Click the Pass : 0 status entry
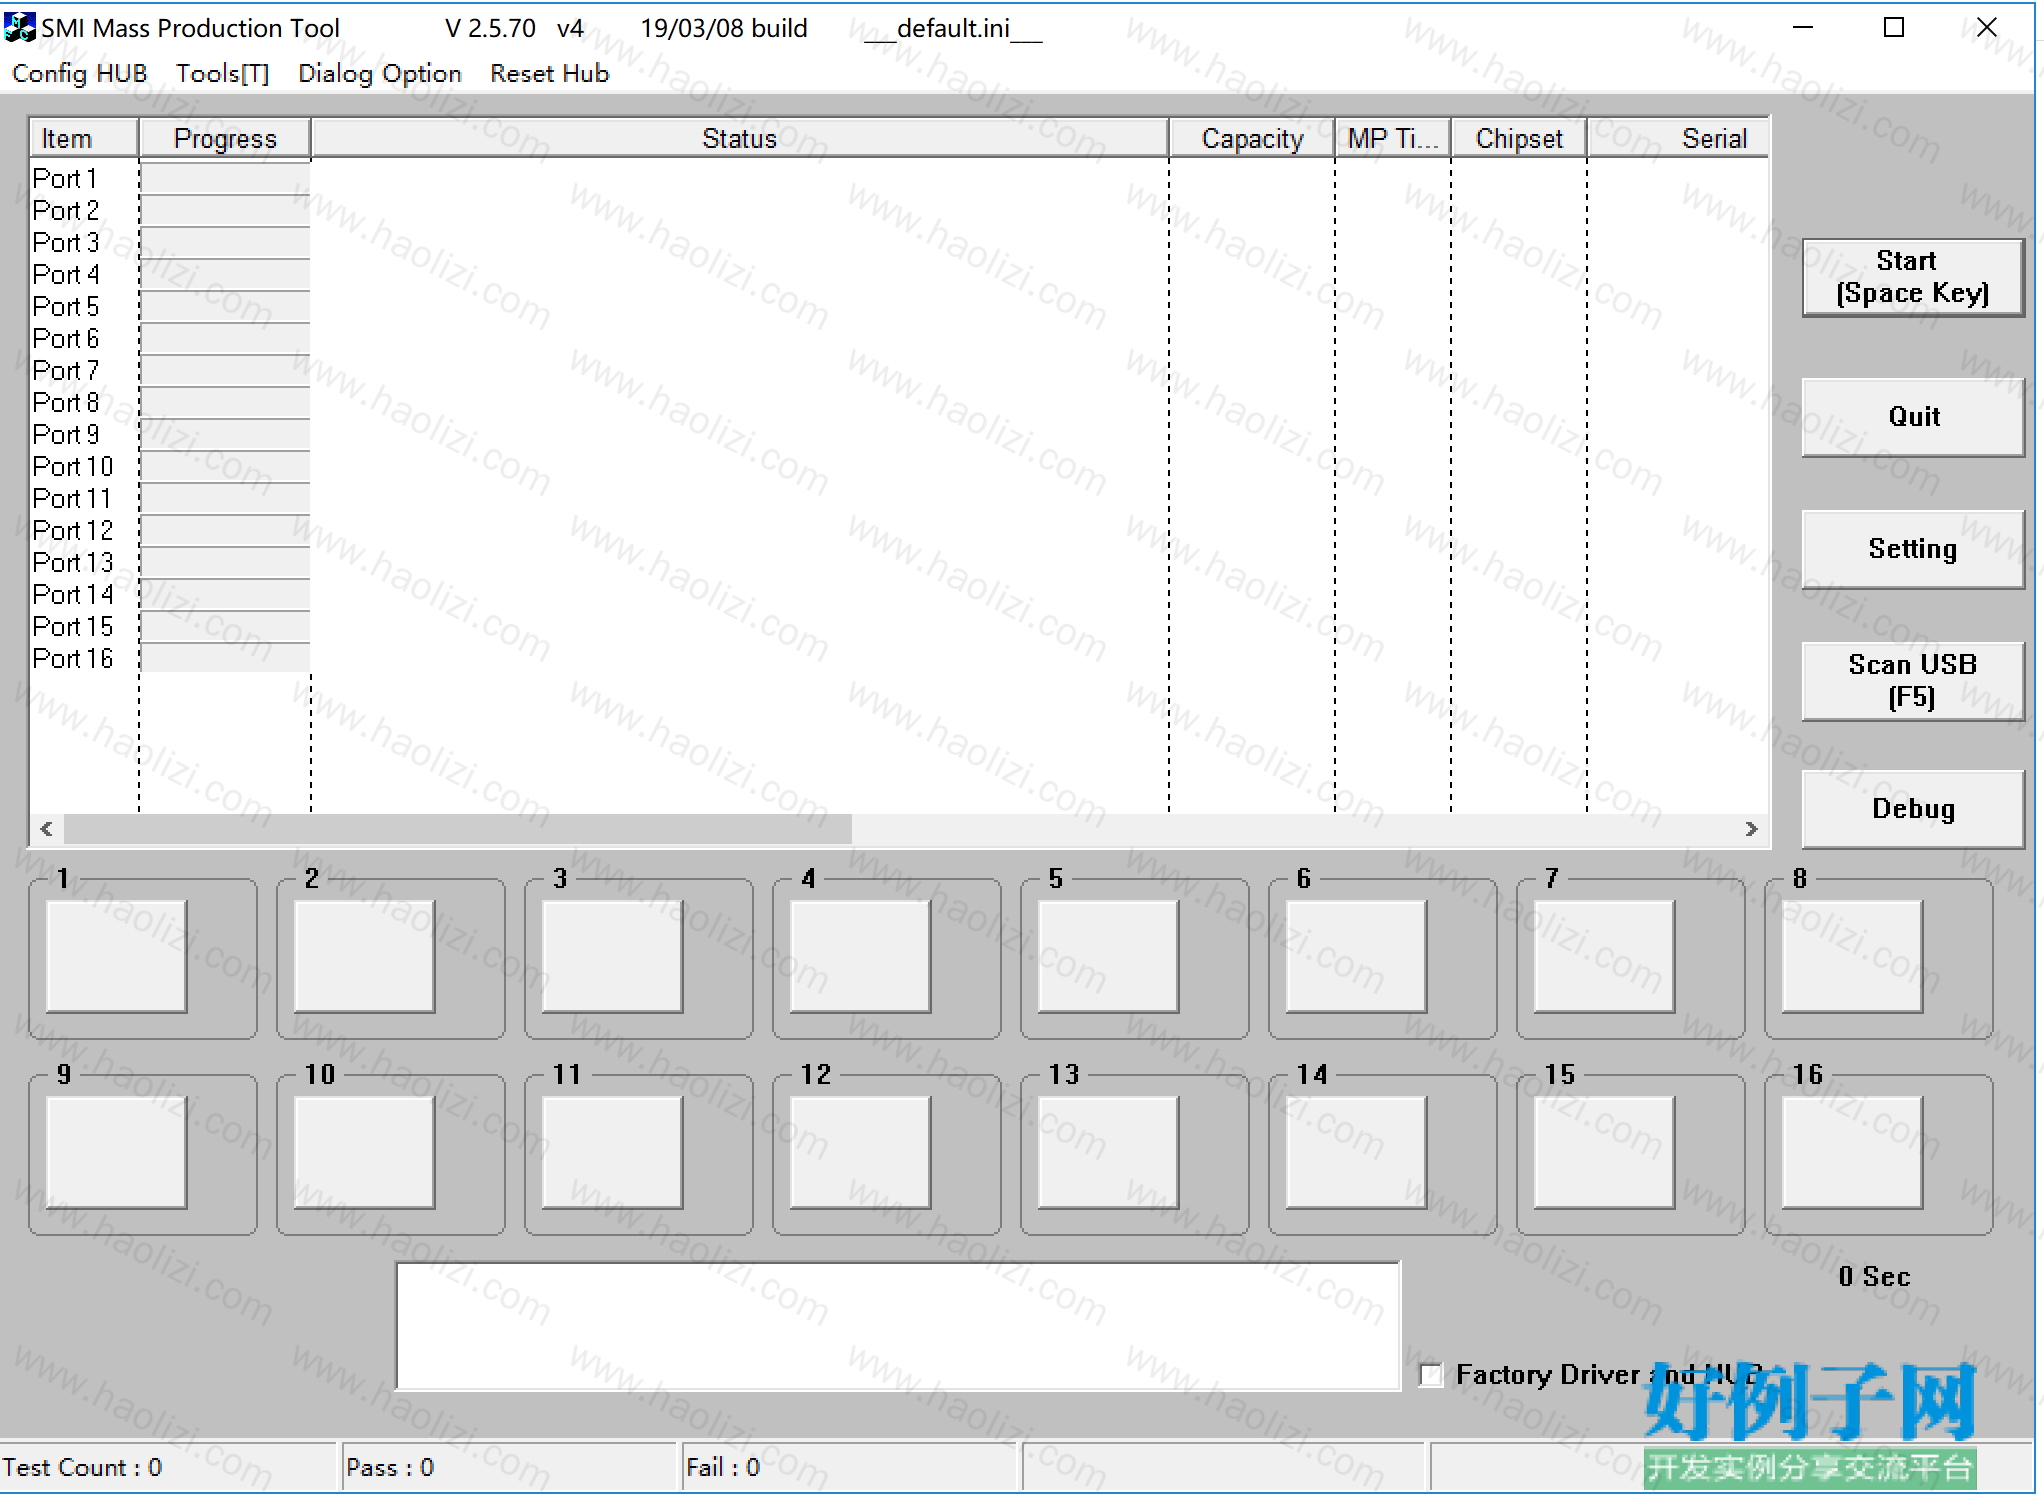This screenshot has height=1500, width=2044. coord(509,1467)
